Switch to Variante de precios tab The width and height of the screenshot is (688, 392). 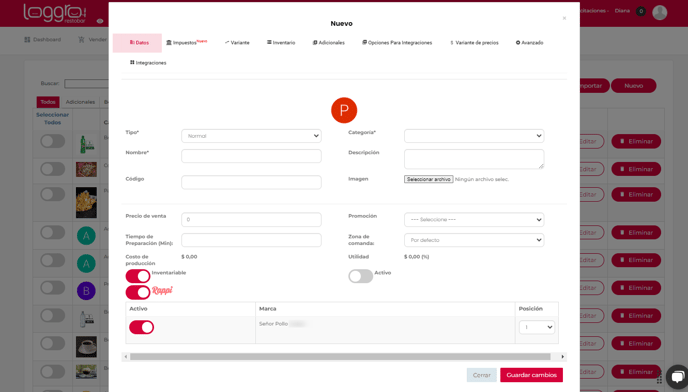click(474, 43)
